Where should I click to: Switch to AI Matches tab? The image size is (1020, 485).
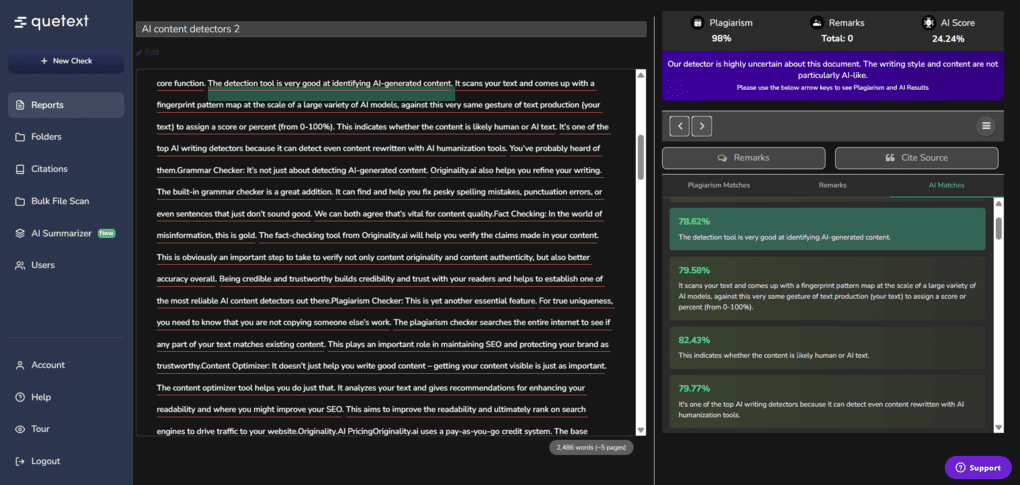coord(946,185)
